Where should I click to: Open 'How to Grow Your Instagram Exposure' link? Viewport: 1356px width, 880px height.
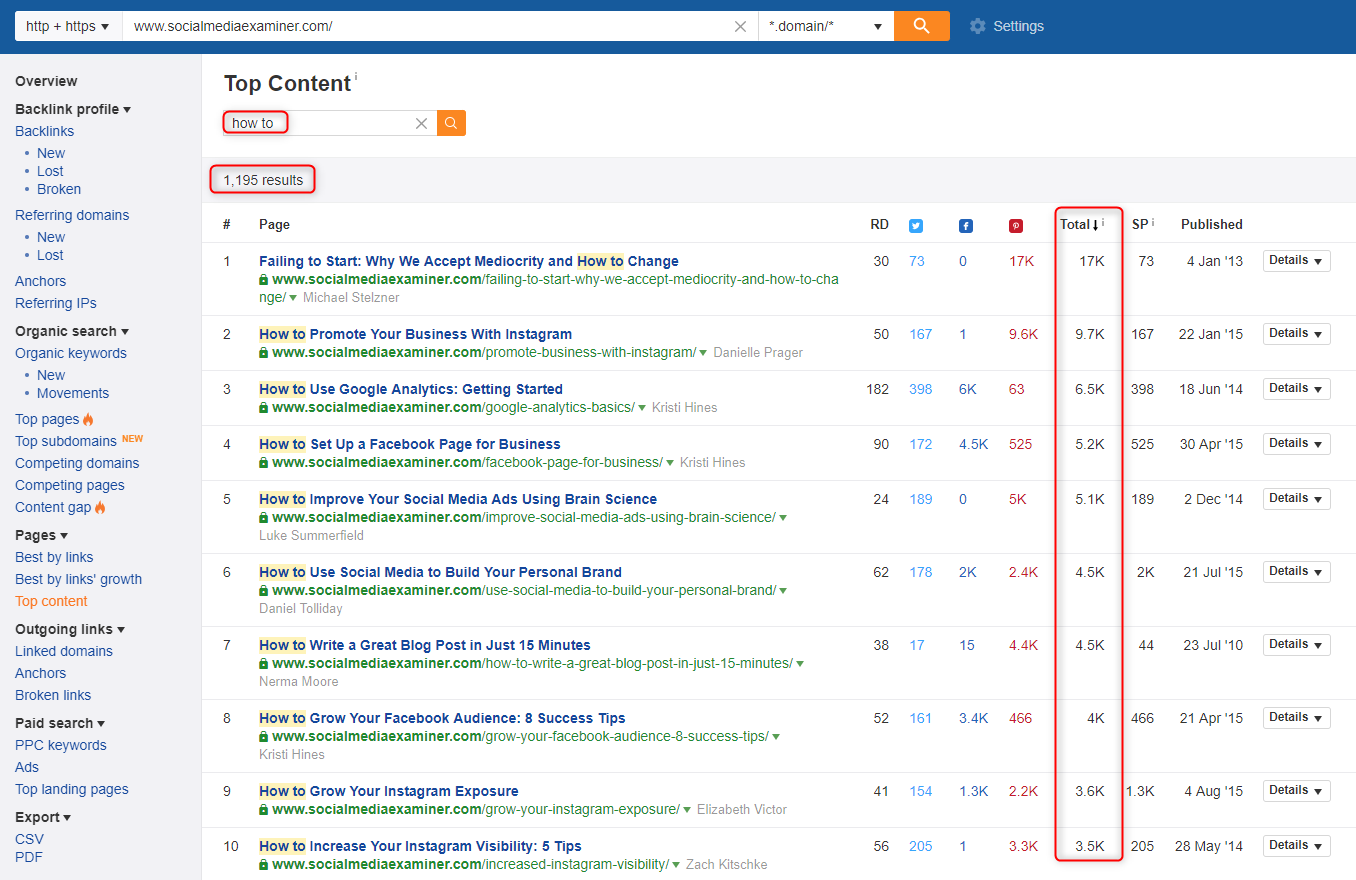coord(389,791)
